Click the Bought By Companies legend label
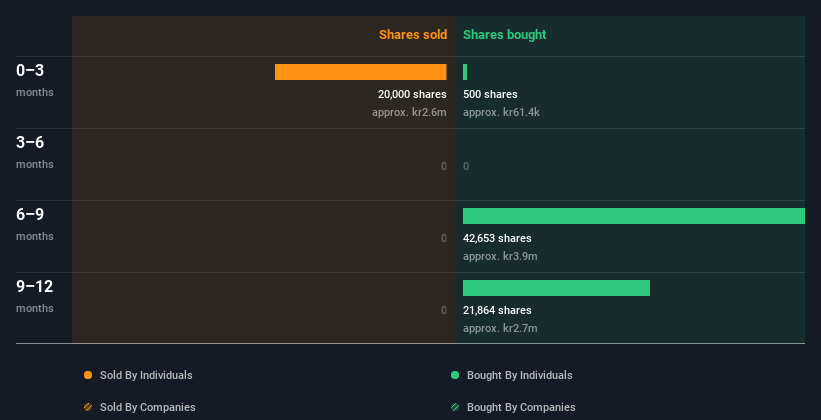This screenshot has width=821, height=420. [x=521, y=407]
